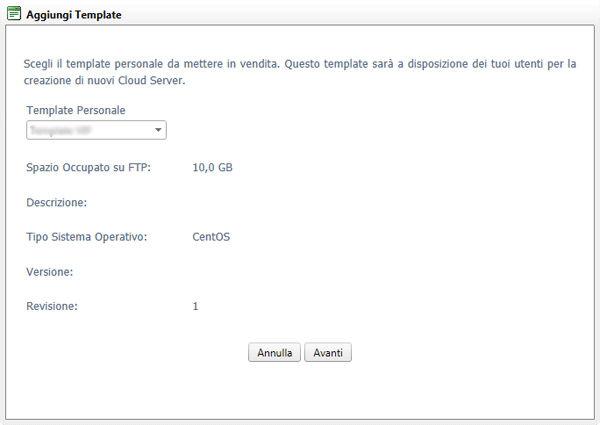Click the Aggiungi Template title text
This screenshot has width=600, height=425.
pos(74,15)
